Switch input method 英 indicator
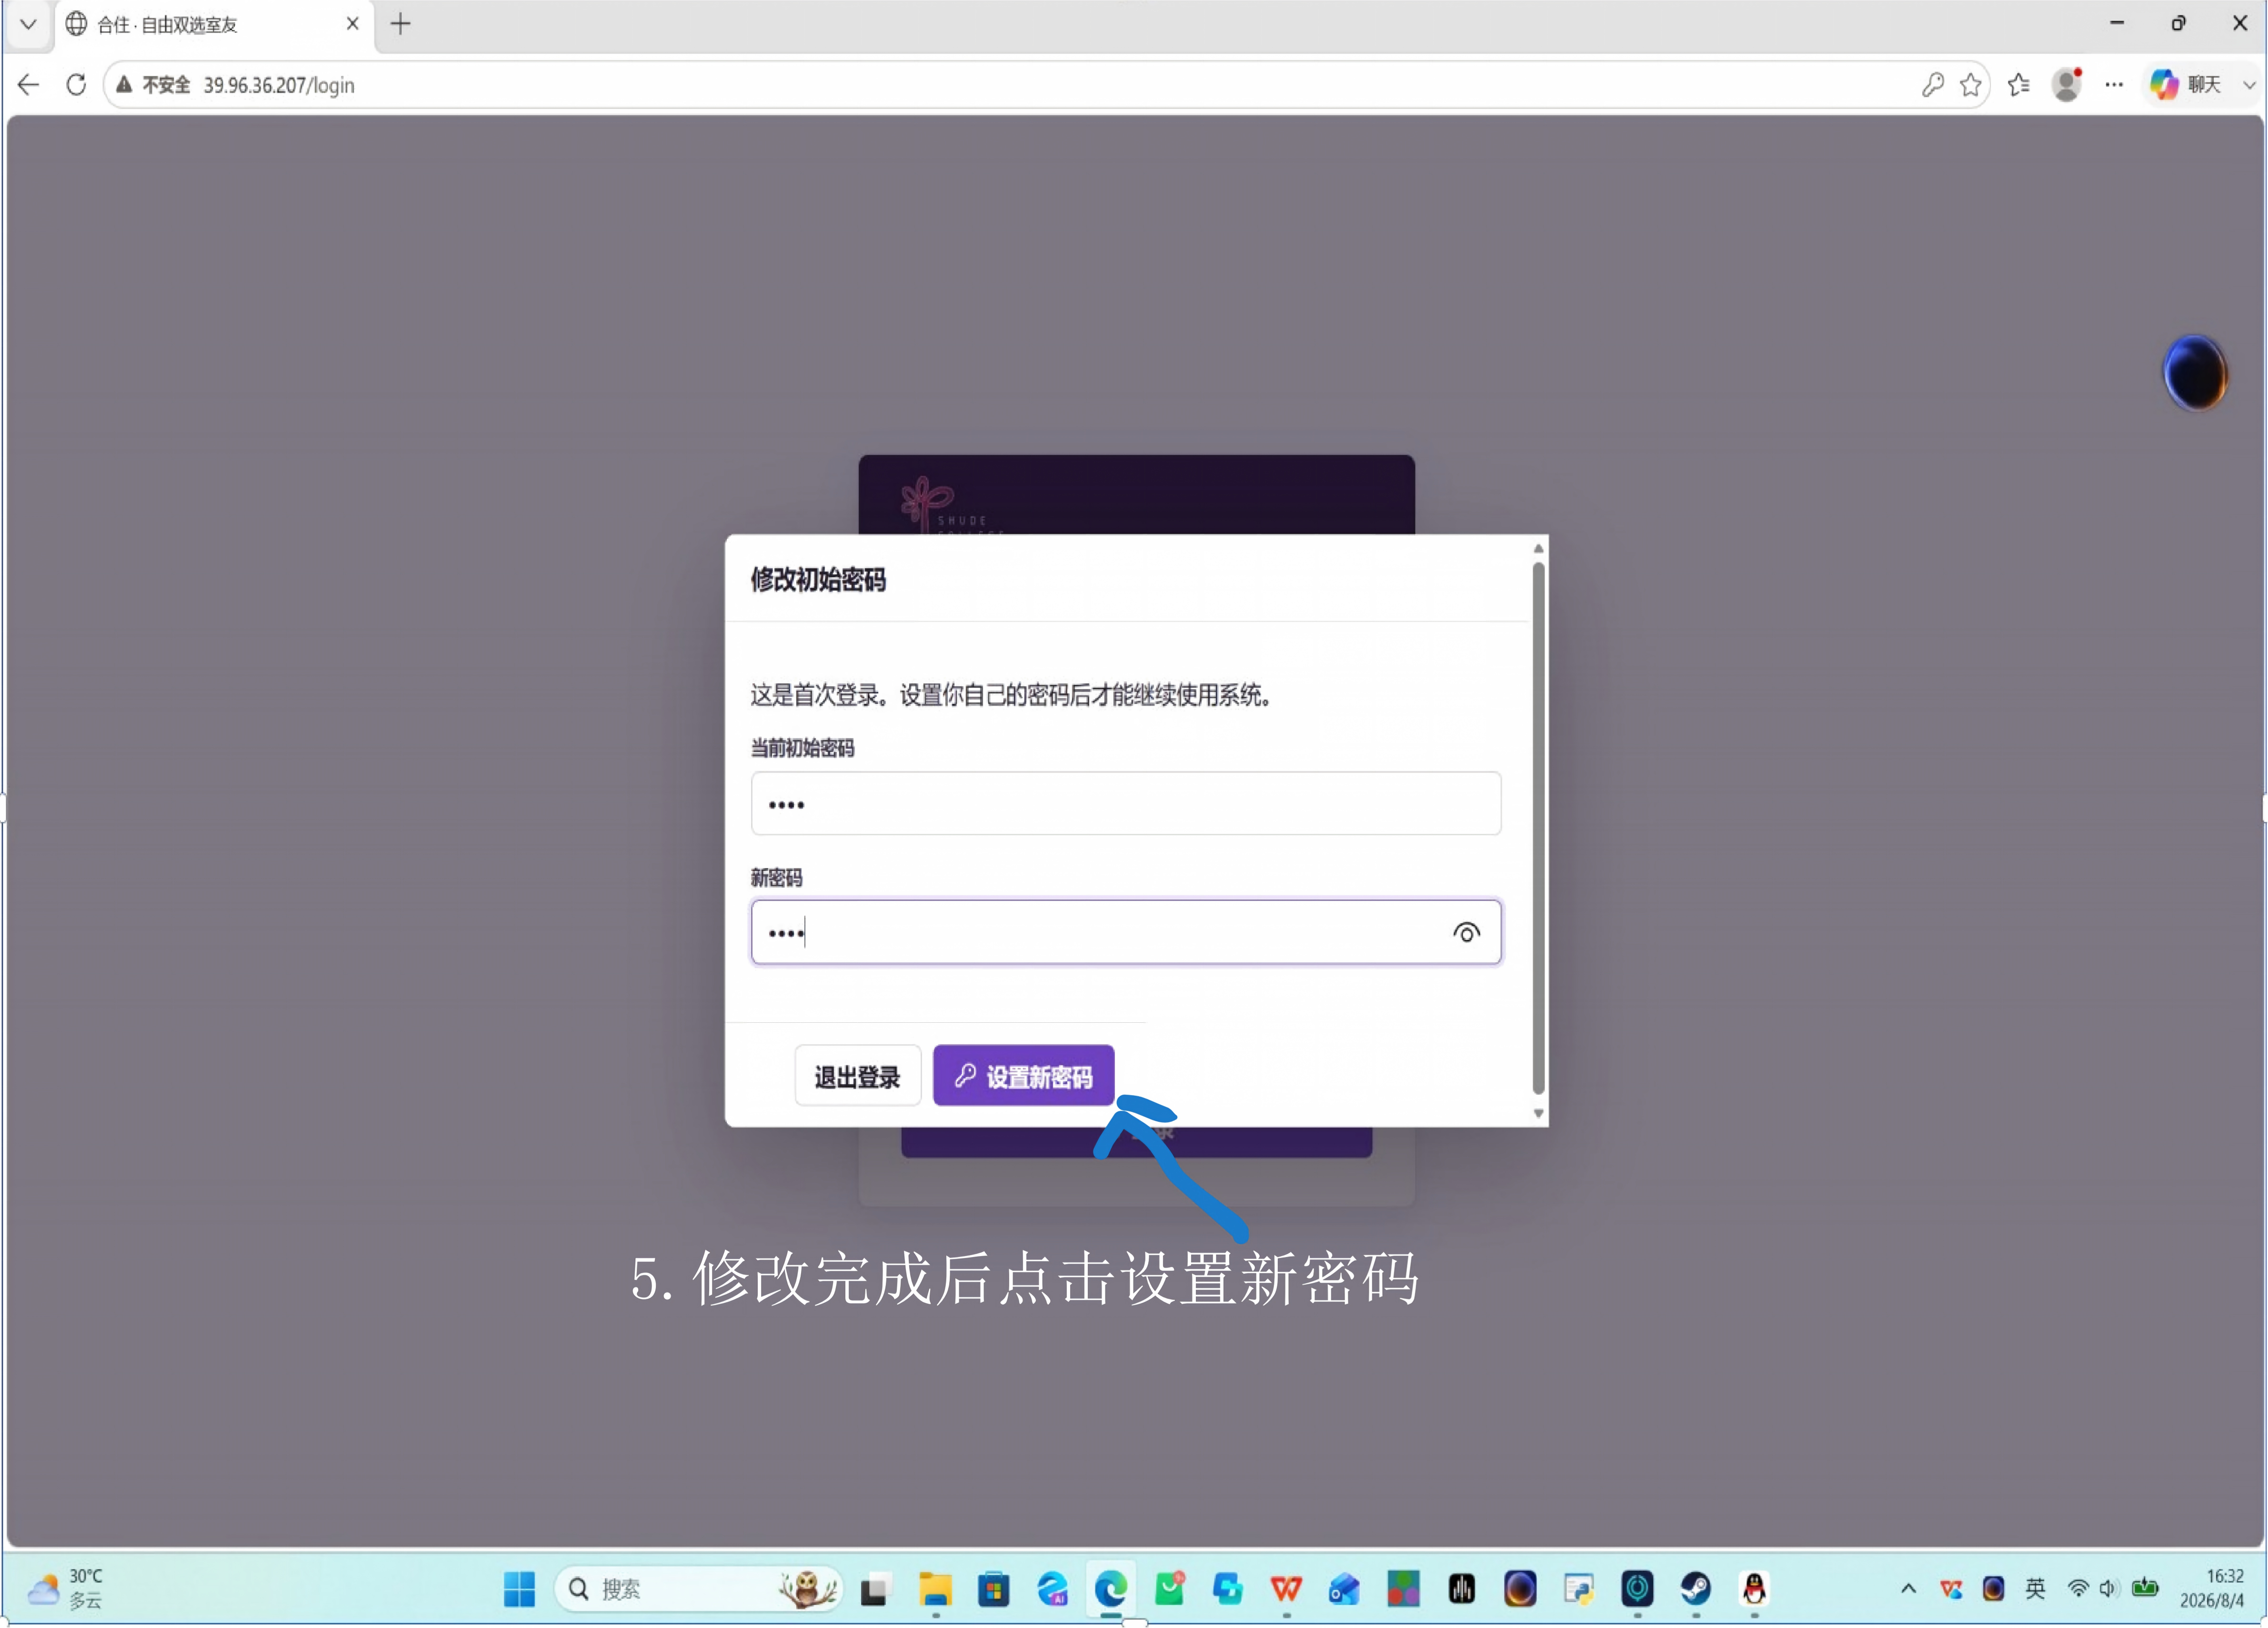This screenshot has width=2268, height=1628. pos(2035,1588)
